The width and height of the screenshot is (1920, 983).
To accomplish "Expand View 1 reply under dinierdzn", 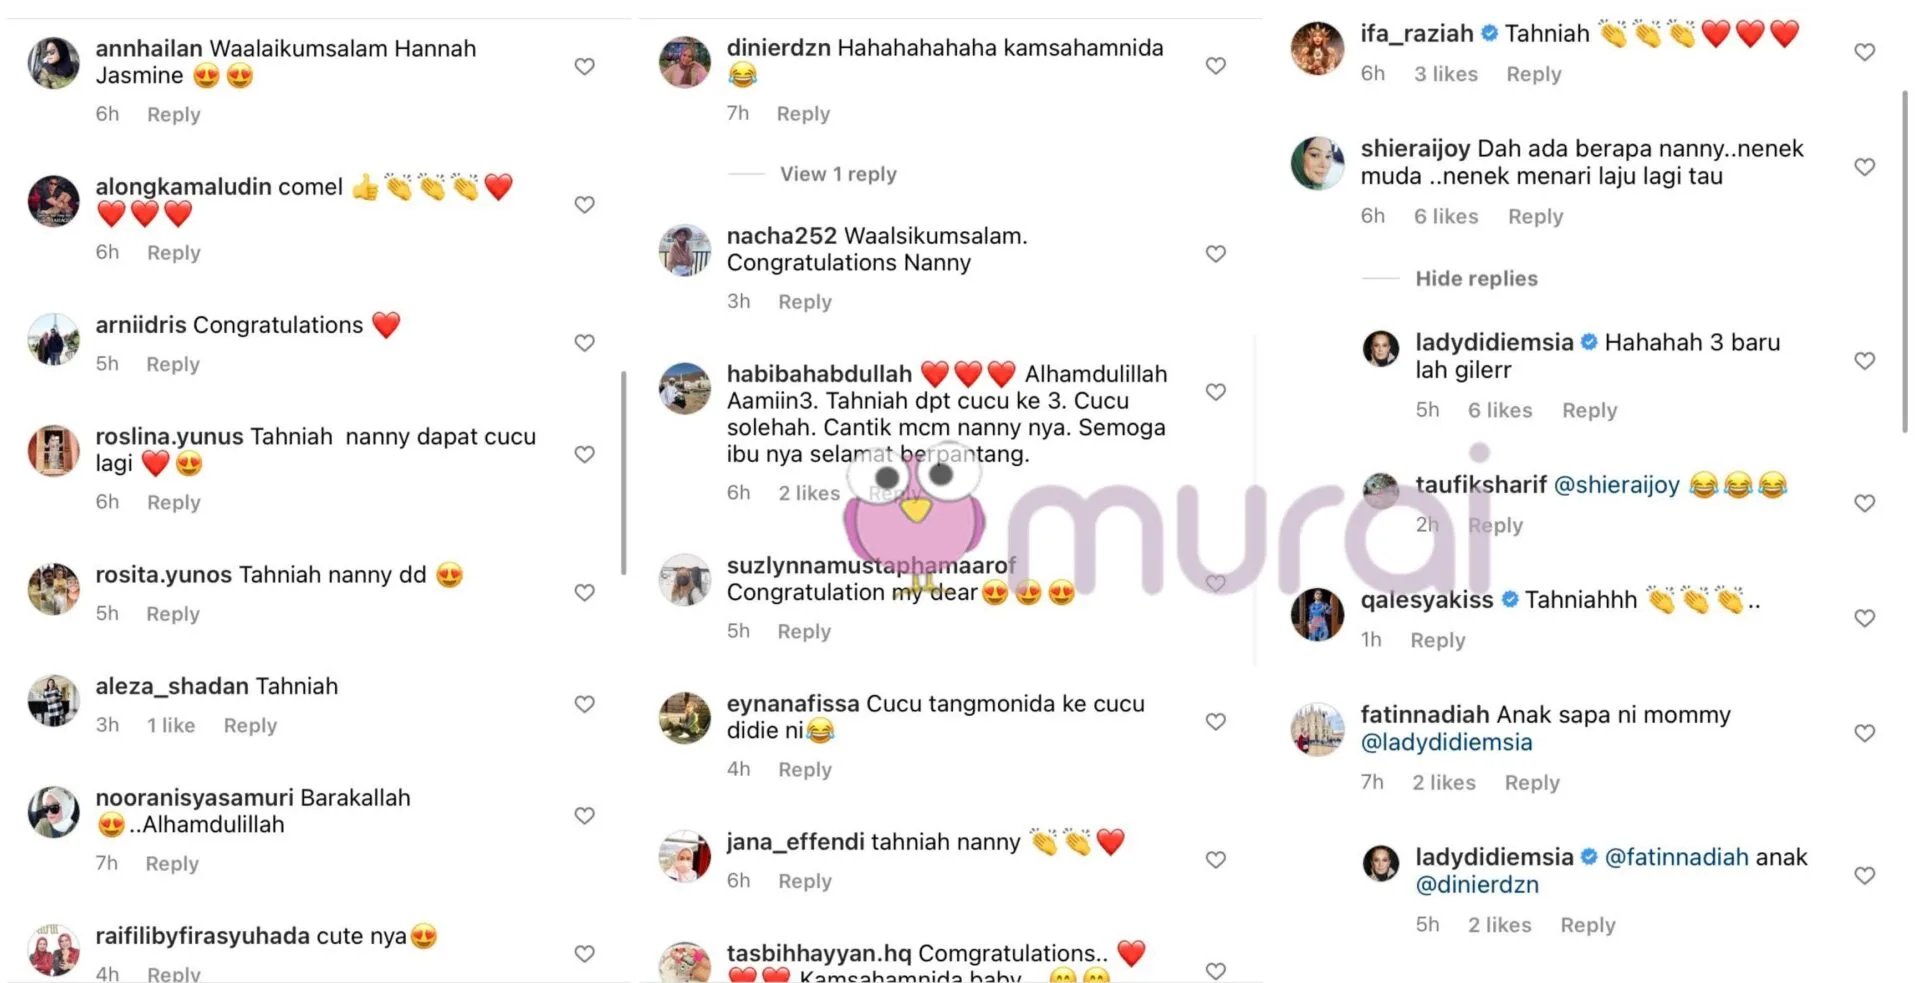I will 838,174.
